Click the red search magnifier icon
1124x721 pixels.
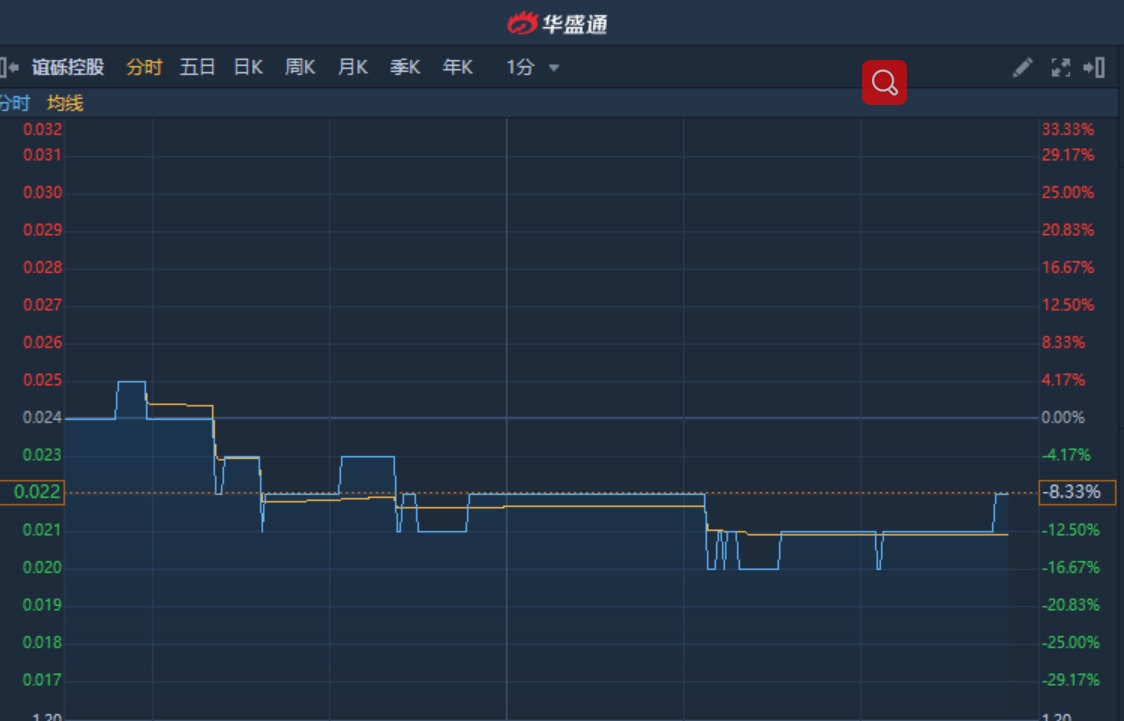[x=884, y=82]
